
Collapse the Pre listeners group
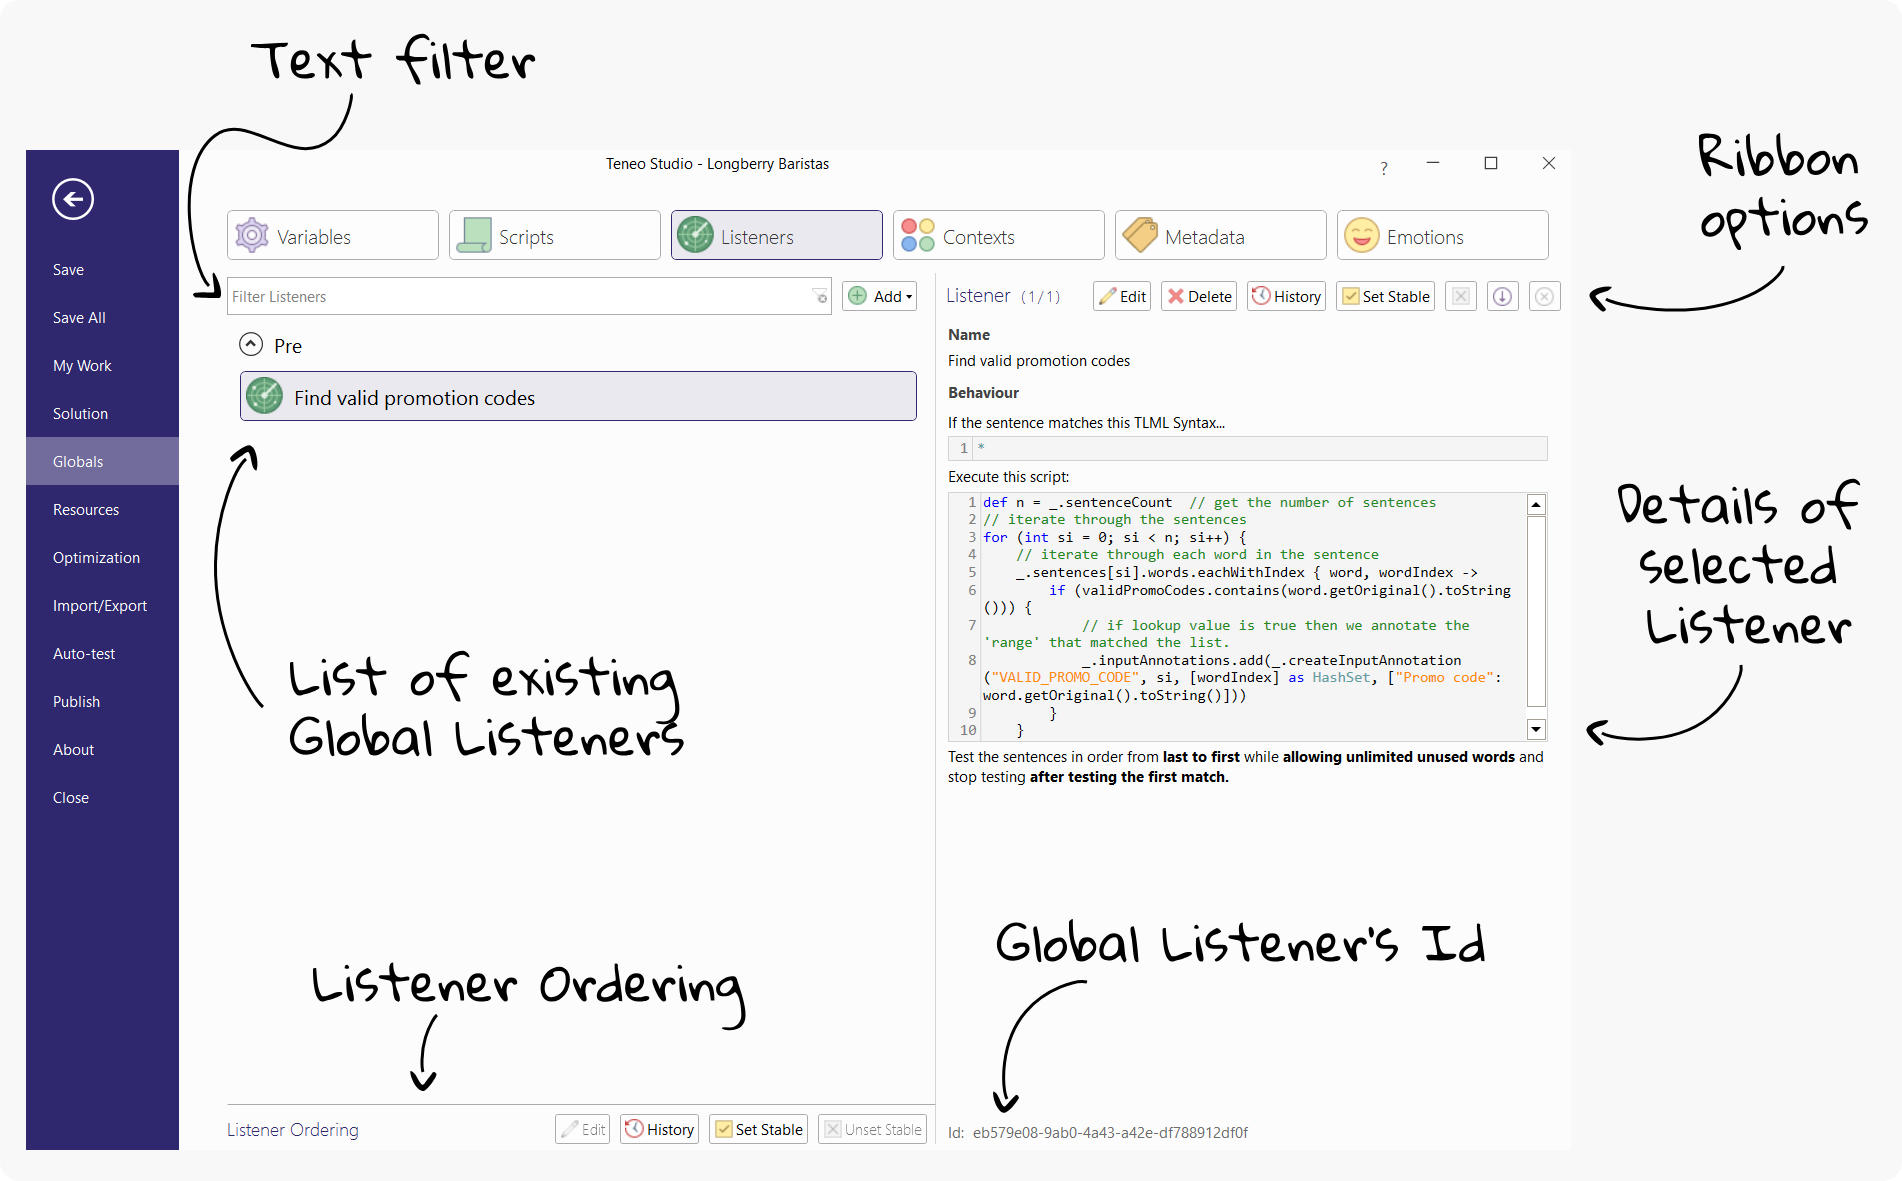pyautogui.click(x=251, y=345)
